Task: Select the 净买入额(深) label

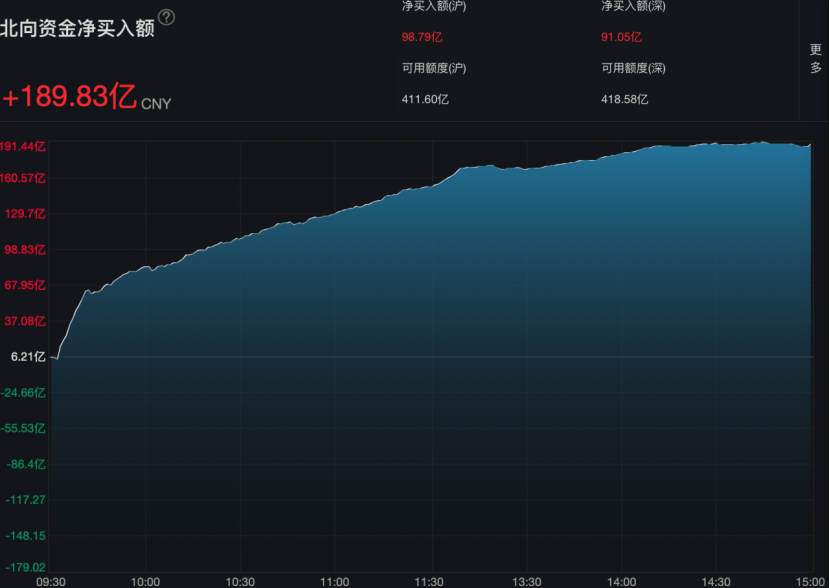Action: [633, 6]
